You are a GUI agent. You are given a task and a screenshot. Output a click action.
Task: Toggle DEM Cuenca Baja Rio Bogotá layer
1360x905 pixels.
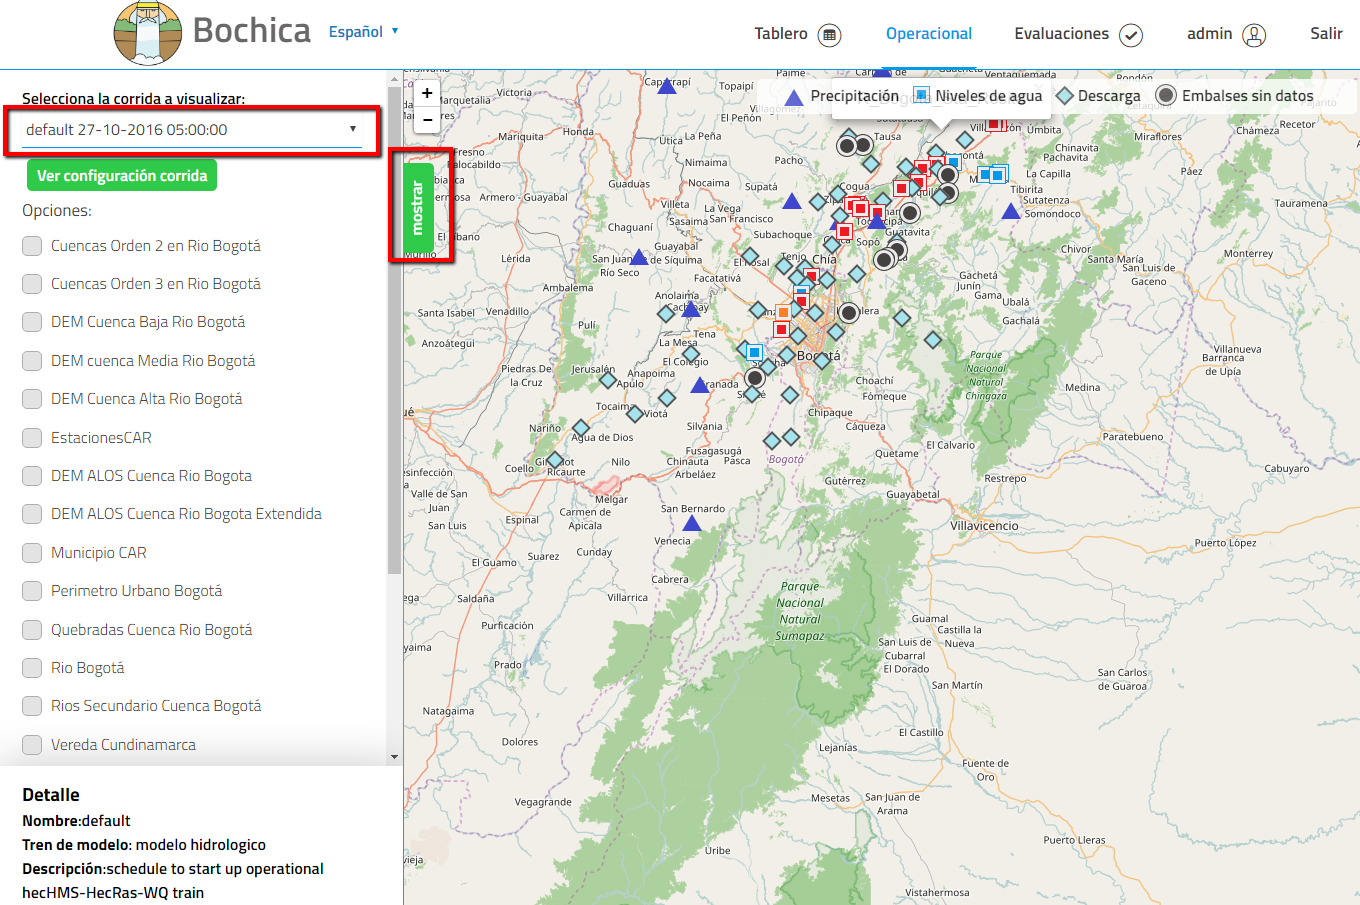[32, 322]
